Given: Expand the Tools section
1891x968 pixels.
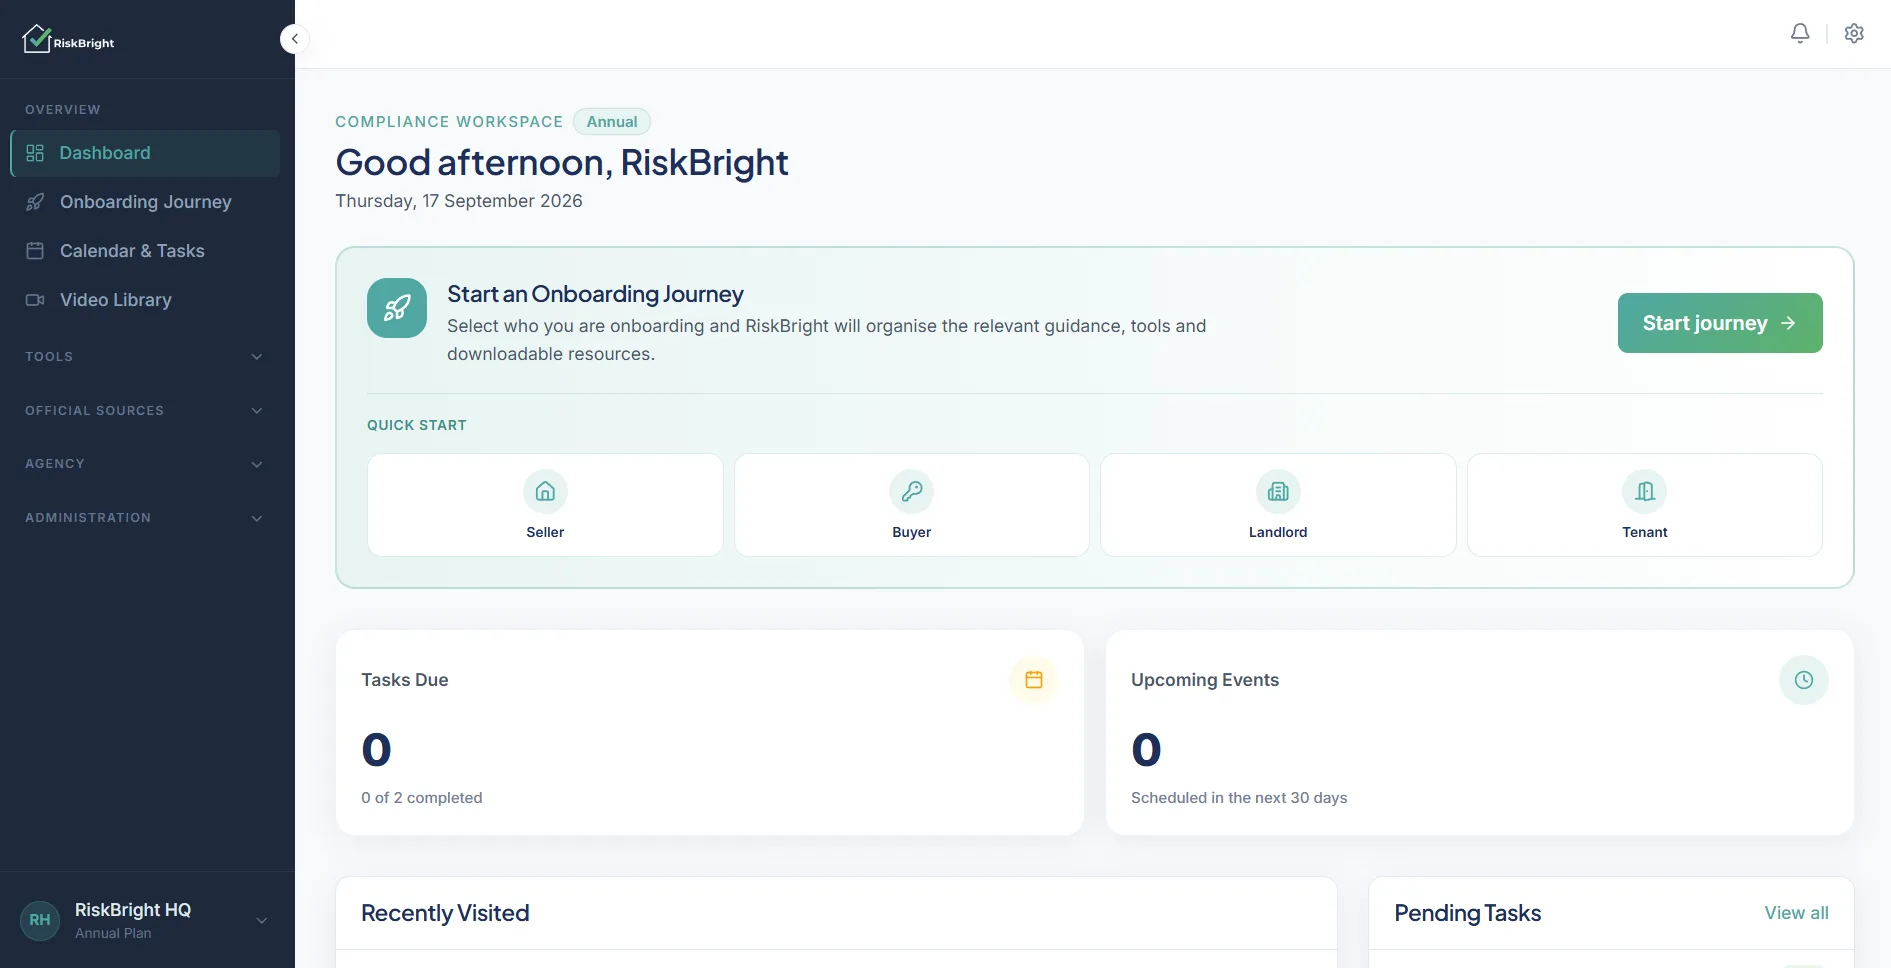Looking at the screenshot, I should click(x=145, y=356).
